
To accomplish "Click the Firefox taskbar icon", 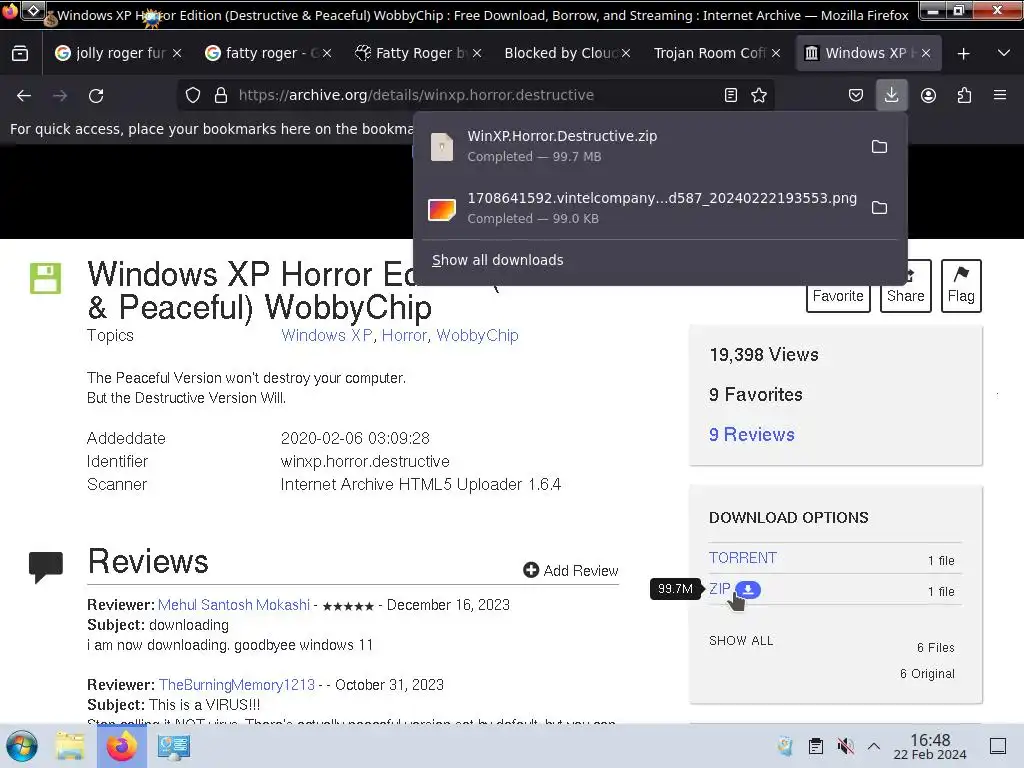I will 122,746.
